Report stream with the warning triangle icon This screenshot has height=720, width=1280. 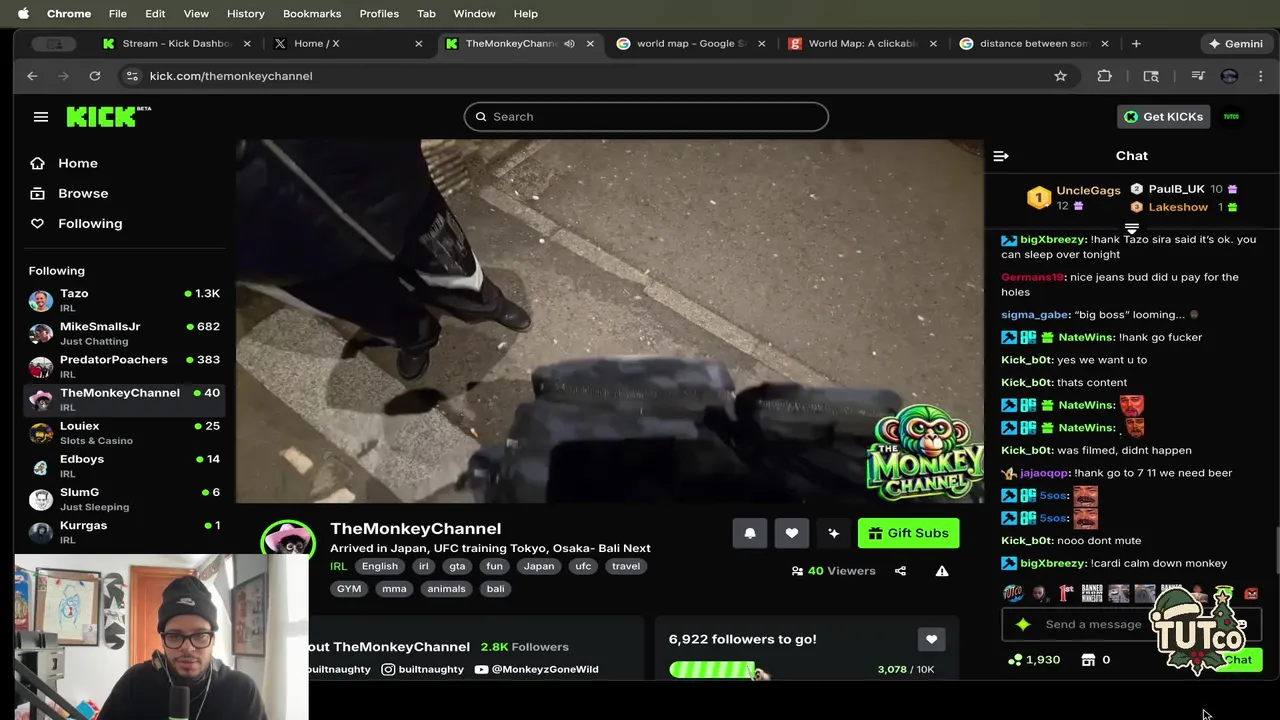942,571
